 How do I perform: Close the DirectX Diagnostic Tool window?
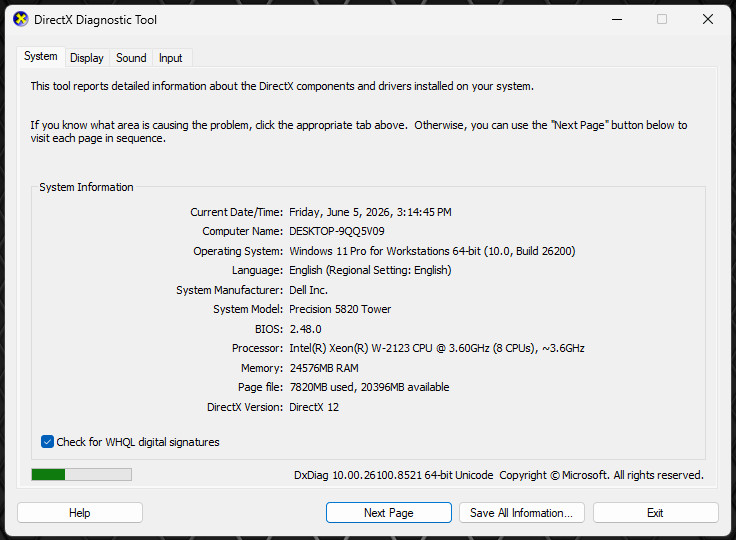(708, 19)
